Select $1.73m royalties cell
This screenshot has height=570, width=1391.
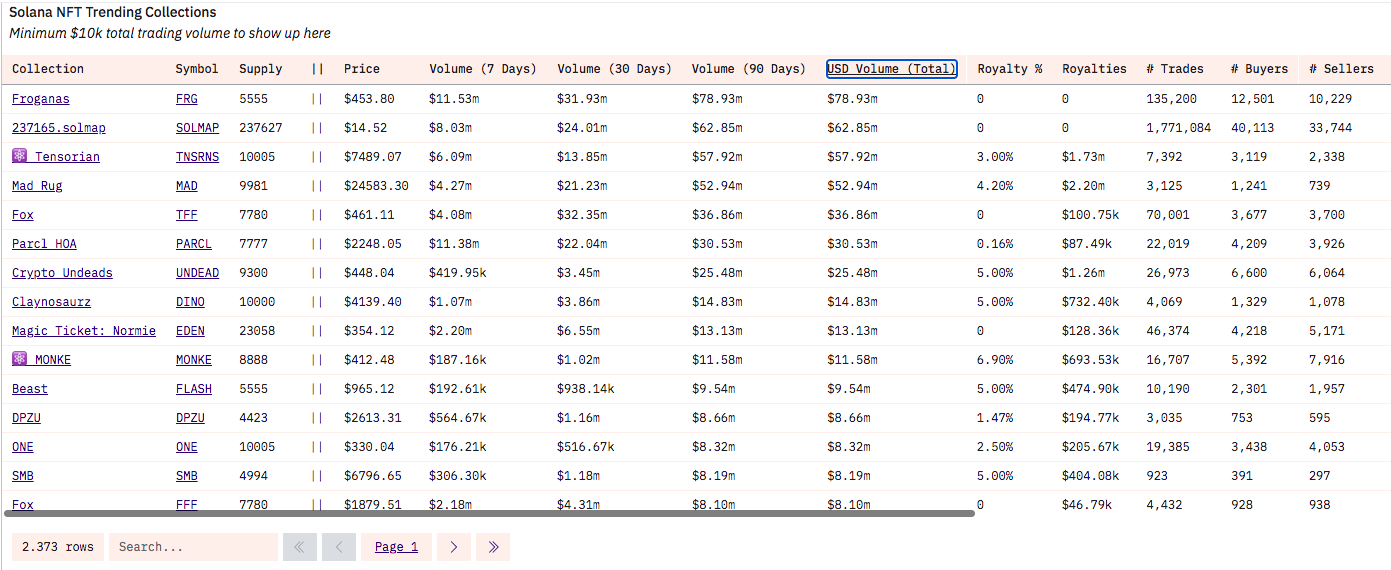pyautogui.click(x=1083, y=157)
